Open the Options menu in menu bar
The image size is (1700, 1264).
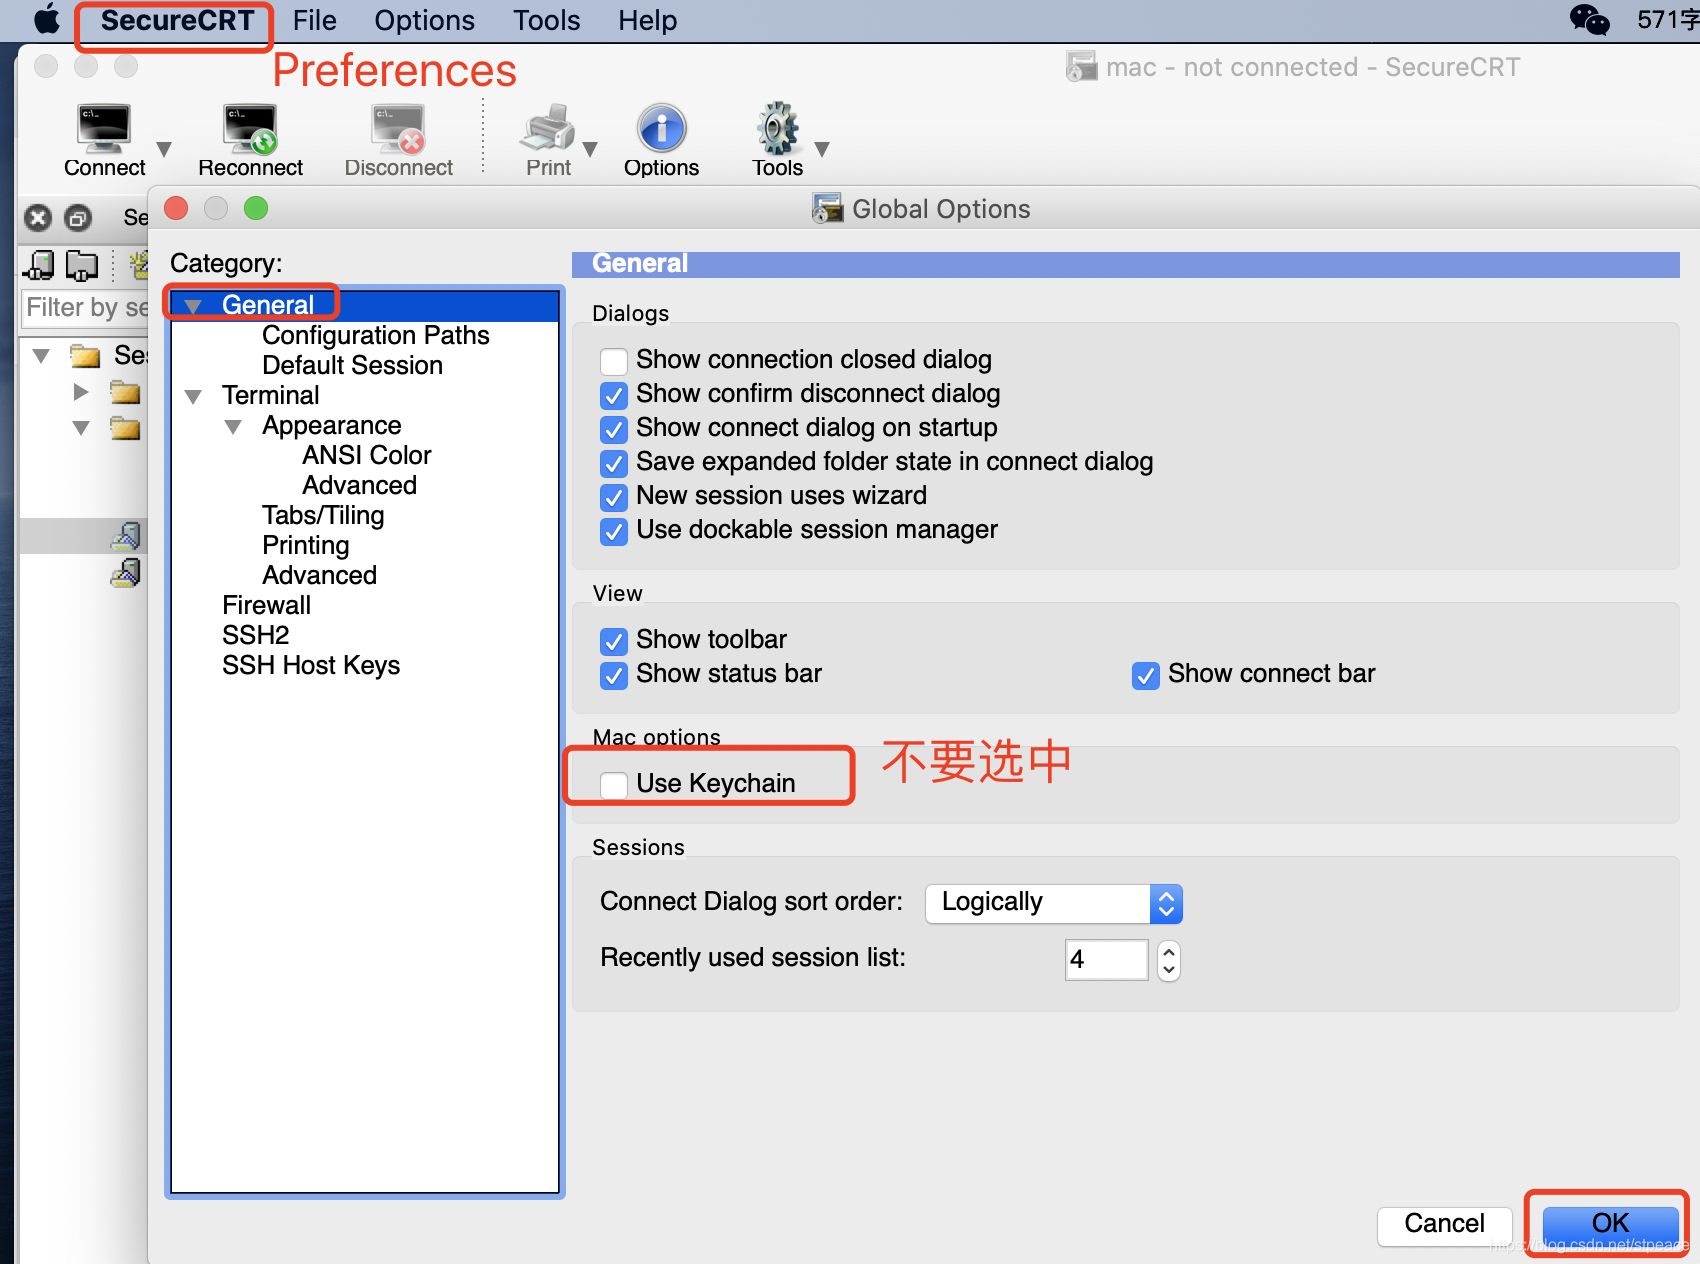(x=424, y=20)
